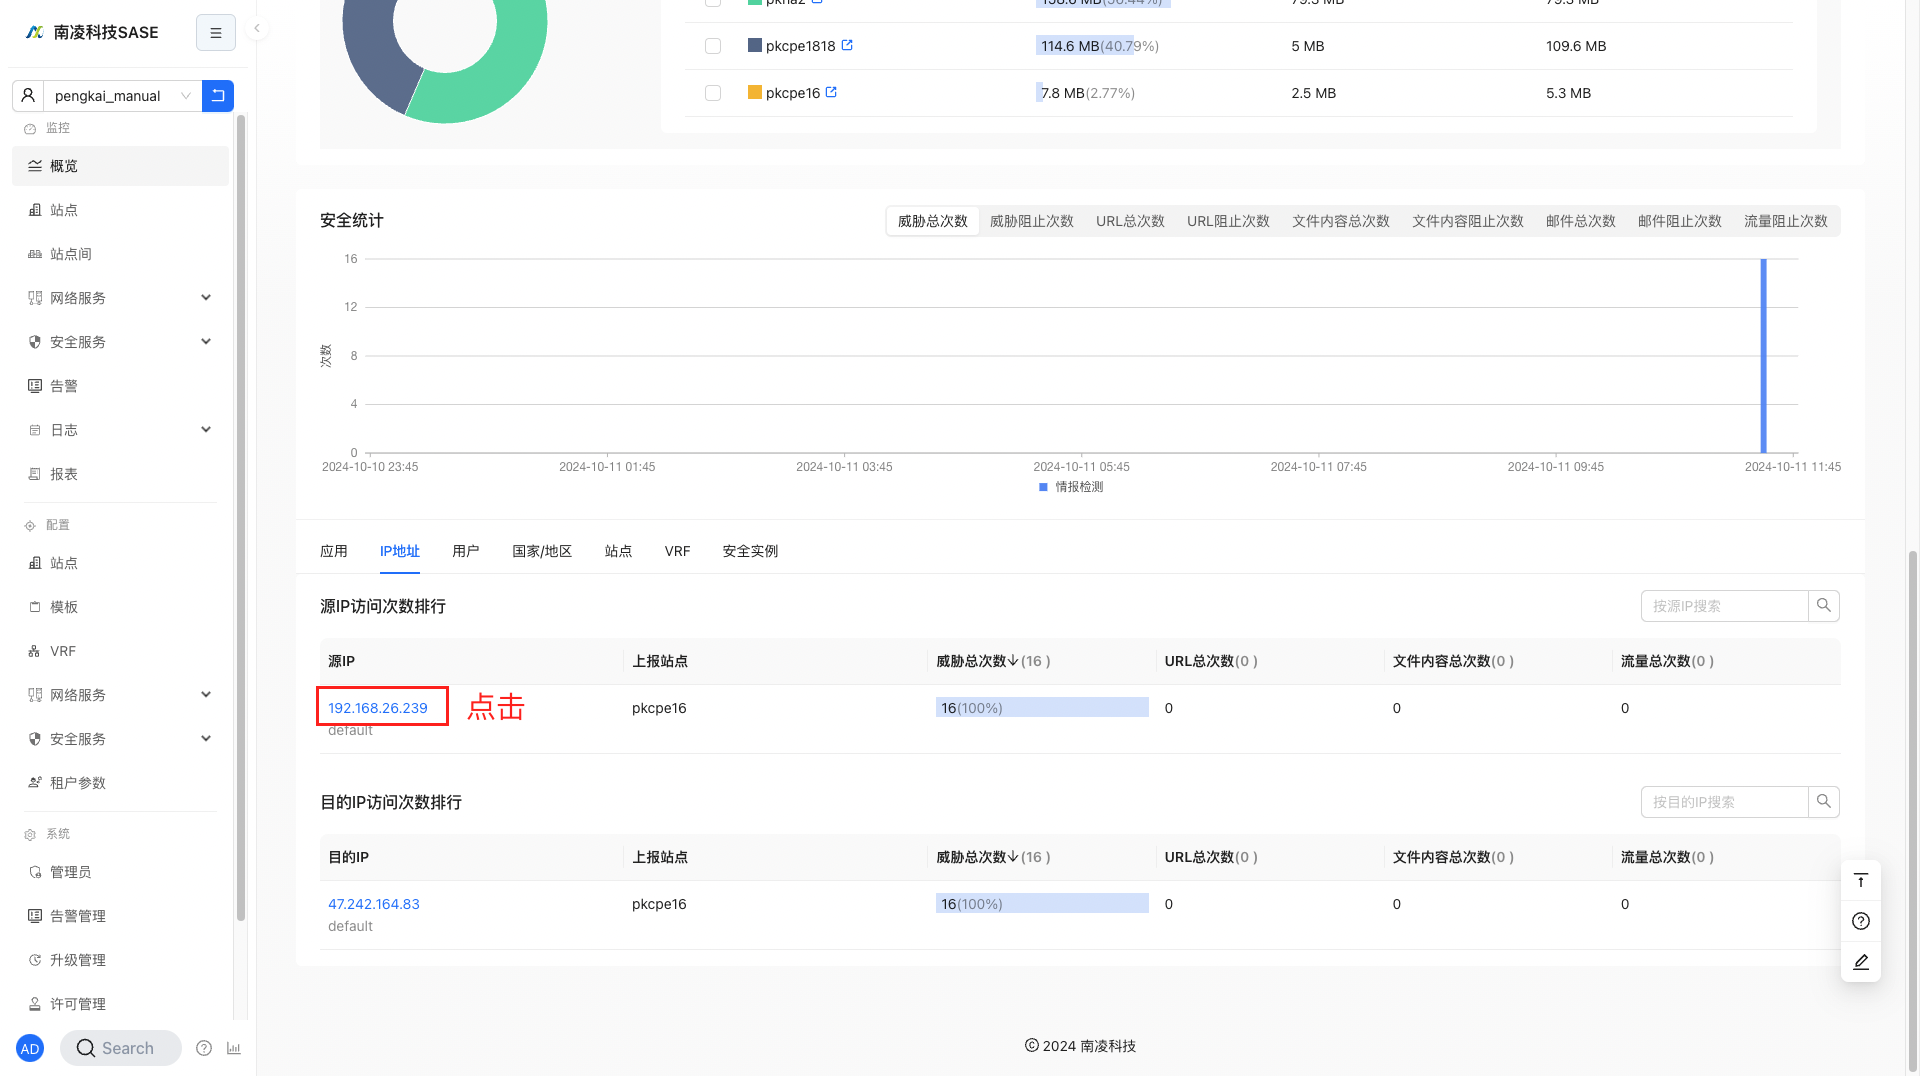Click the 按源IP搜索 input field
The width and height of the screenshot is (1920, 1076).
(1725, 606)
